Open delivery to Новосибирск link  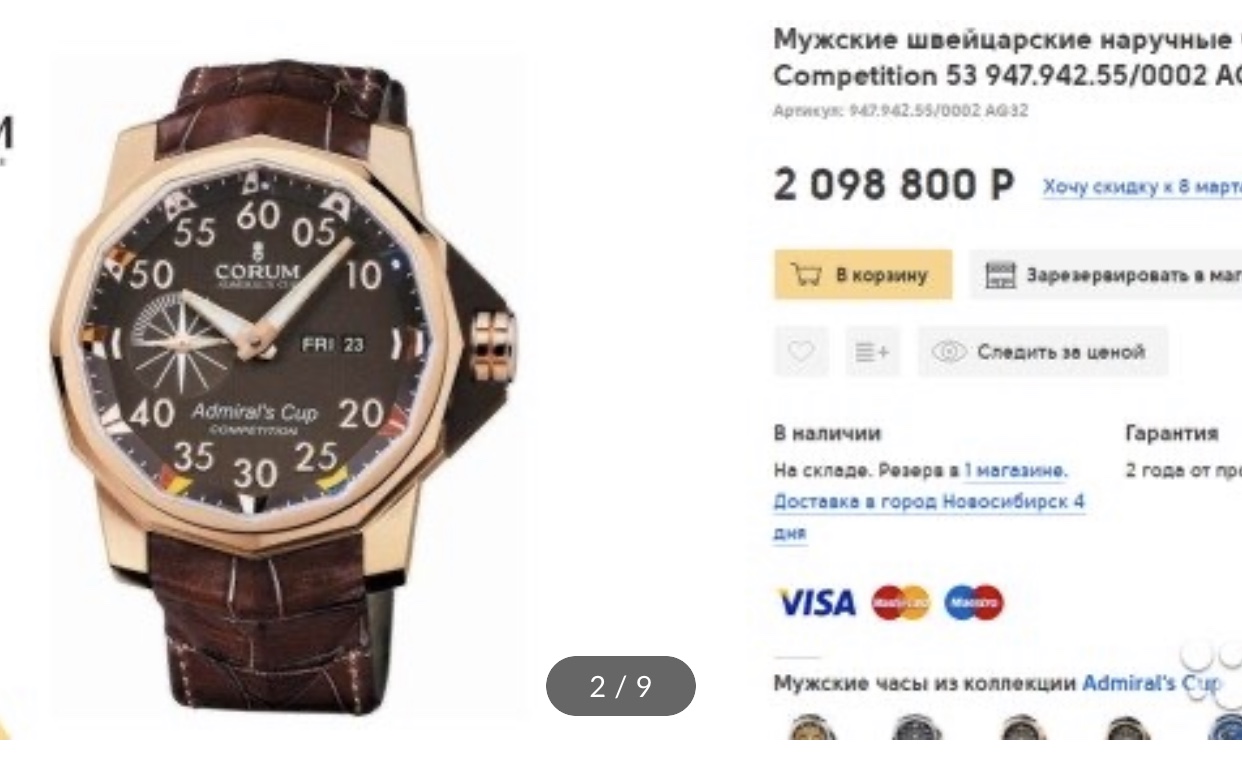tap(929, 517)
